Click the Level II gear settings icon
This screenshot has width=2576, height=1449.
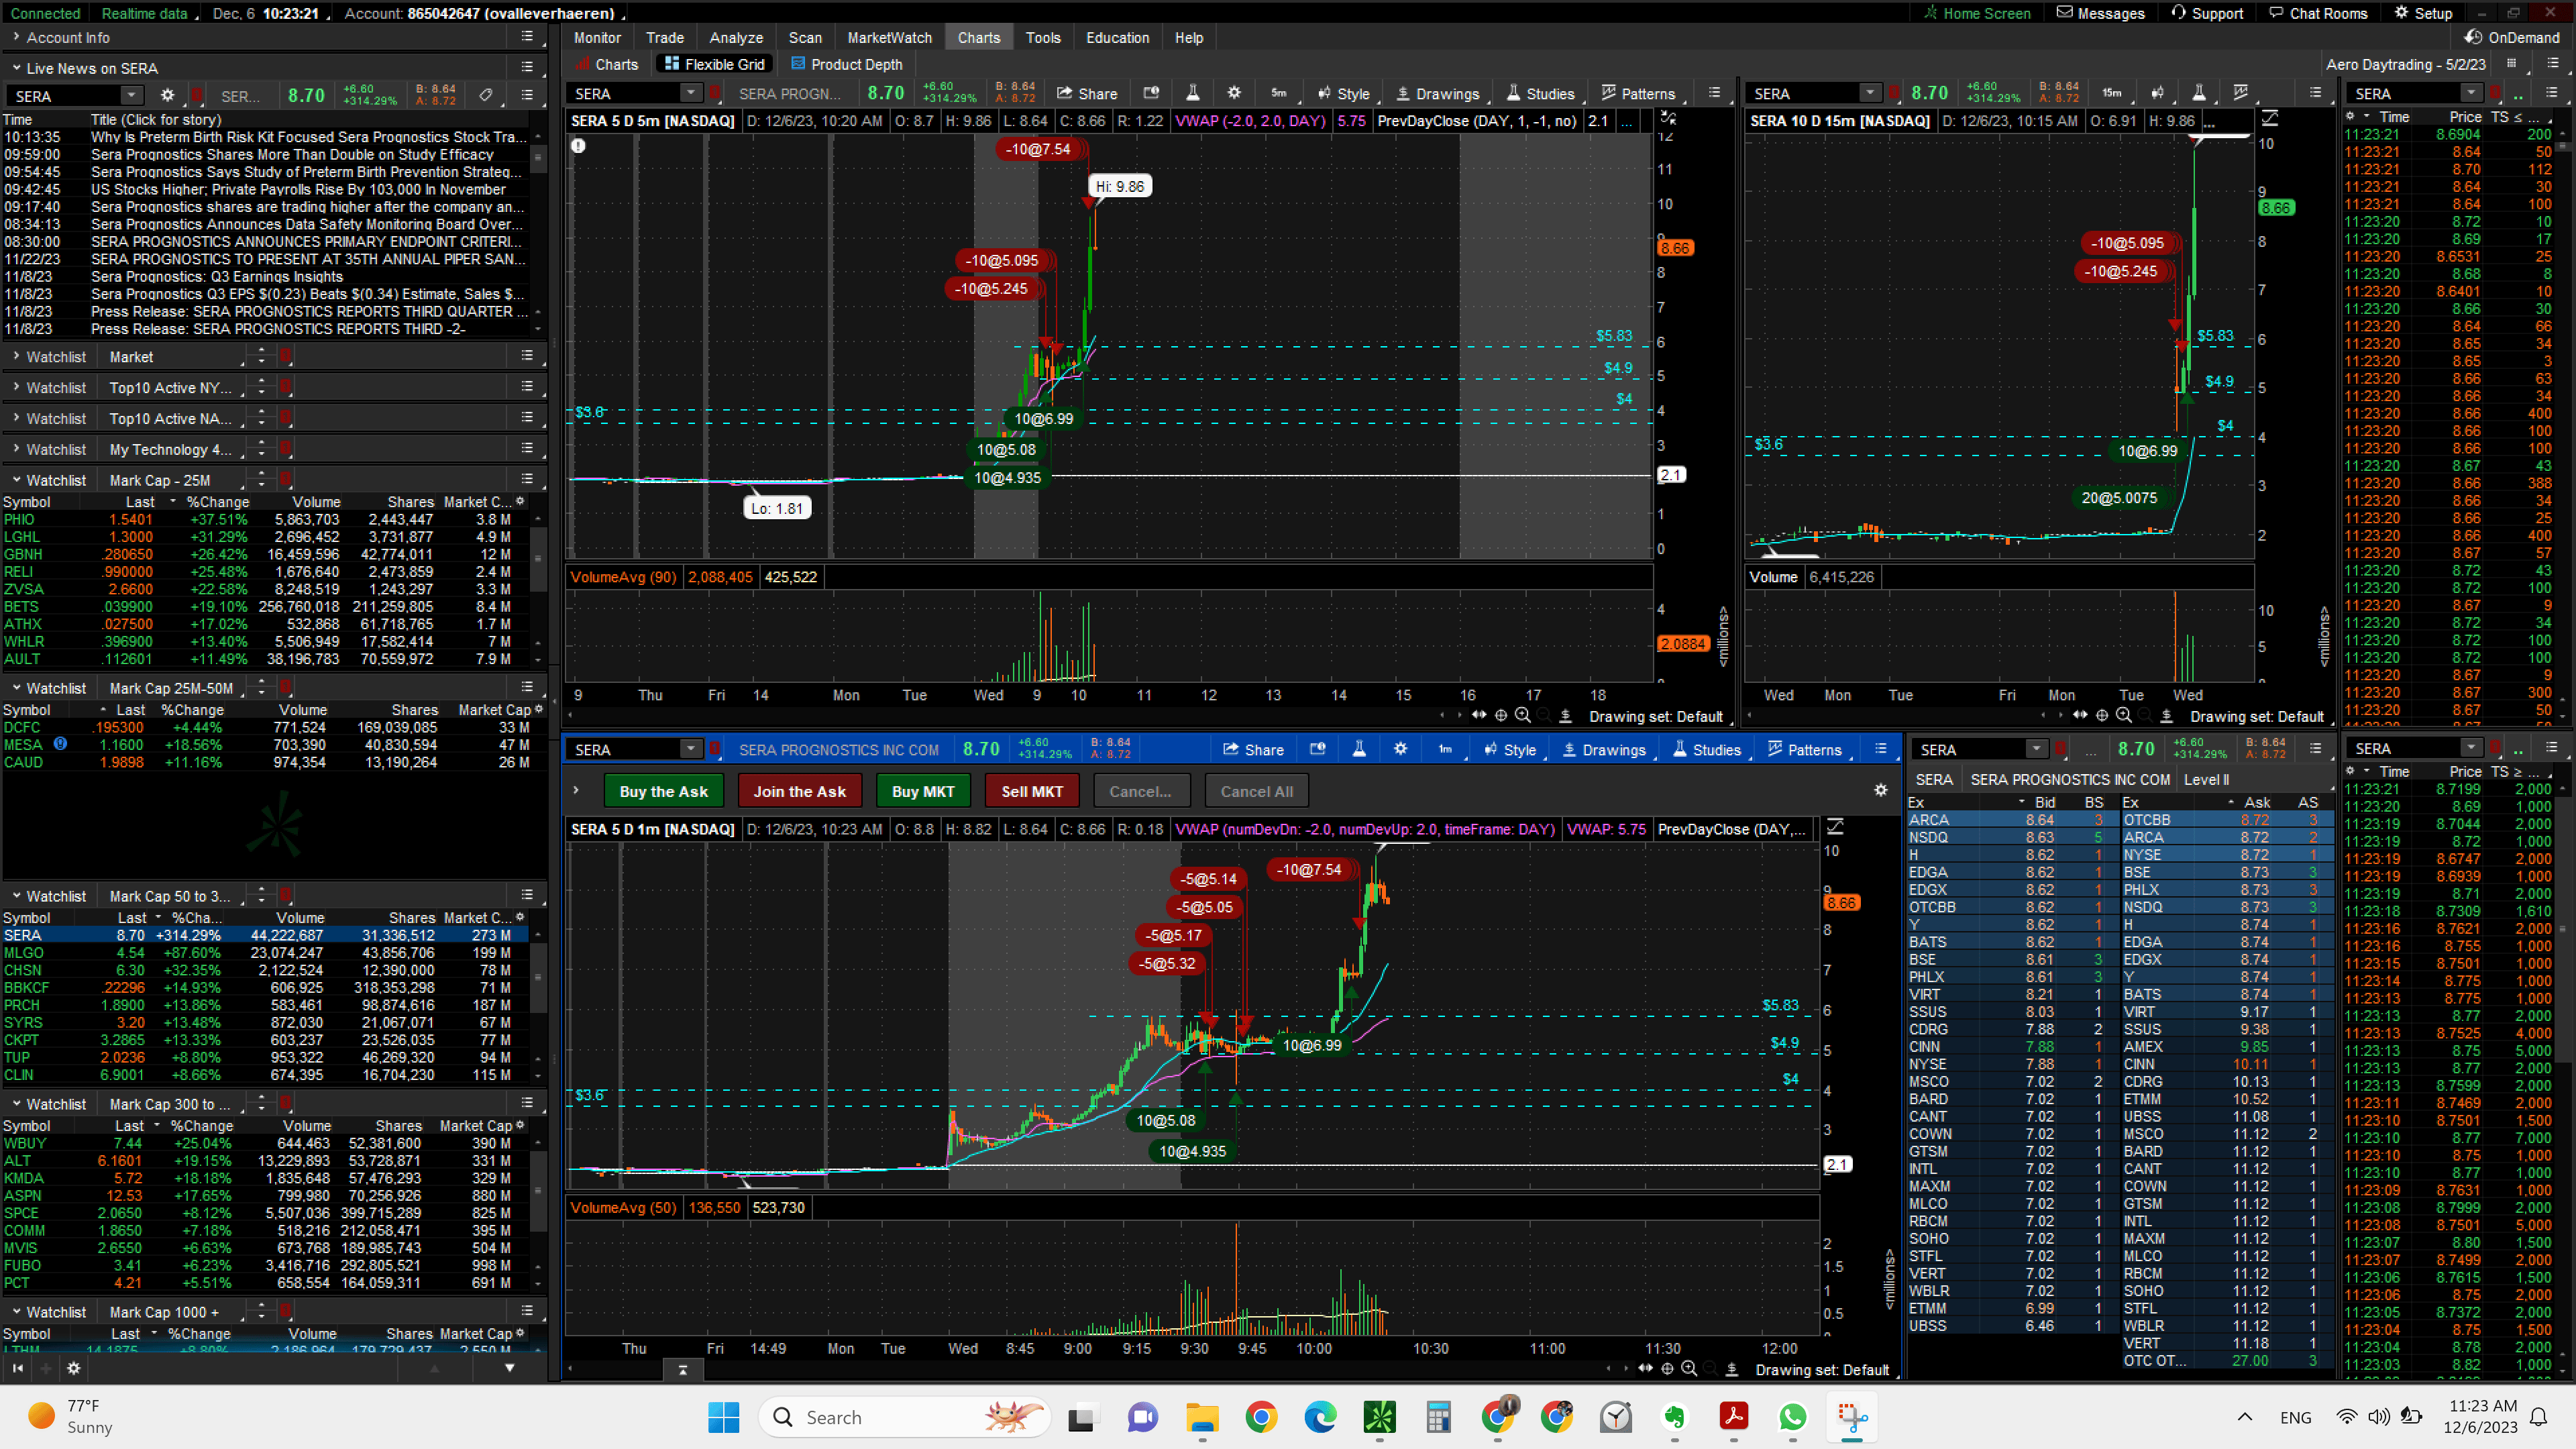(1880, 790)
